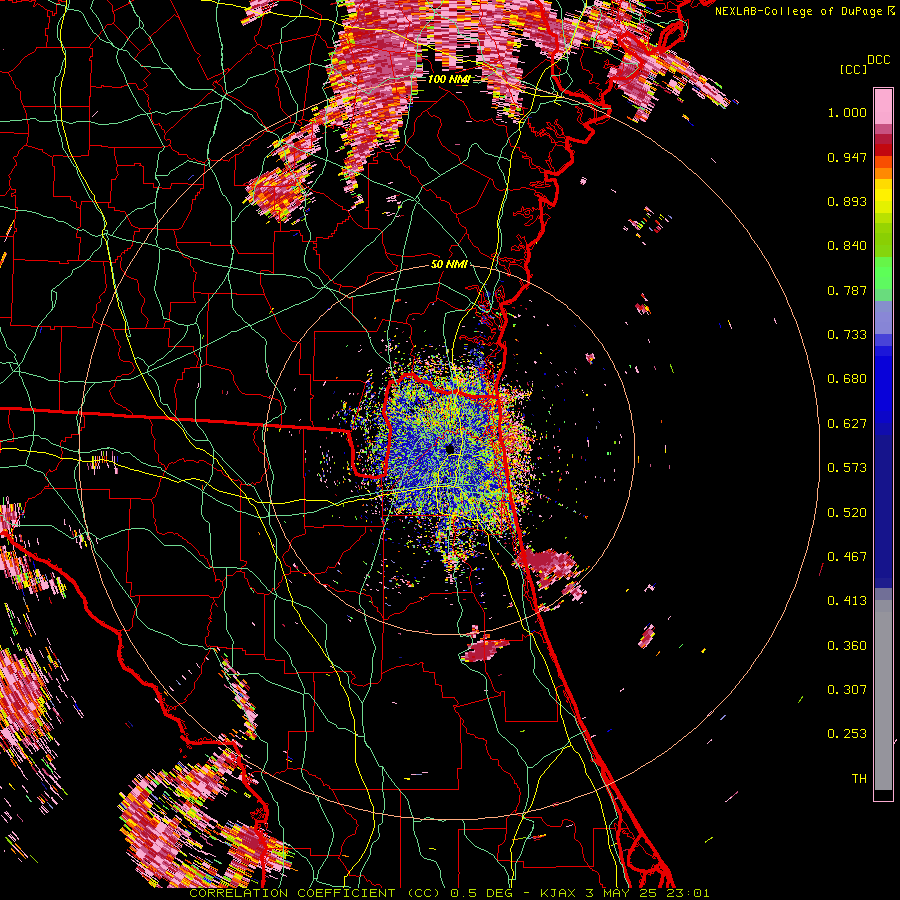
Task: Click the 100 NMI range ring label
Action: (448, 79)
